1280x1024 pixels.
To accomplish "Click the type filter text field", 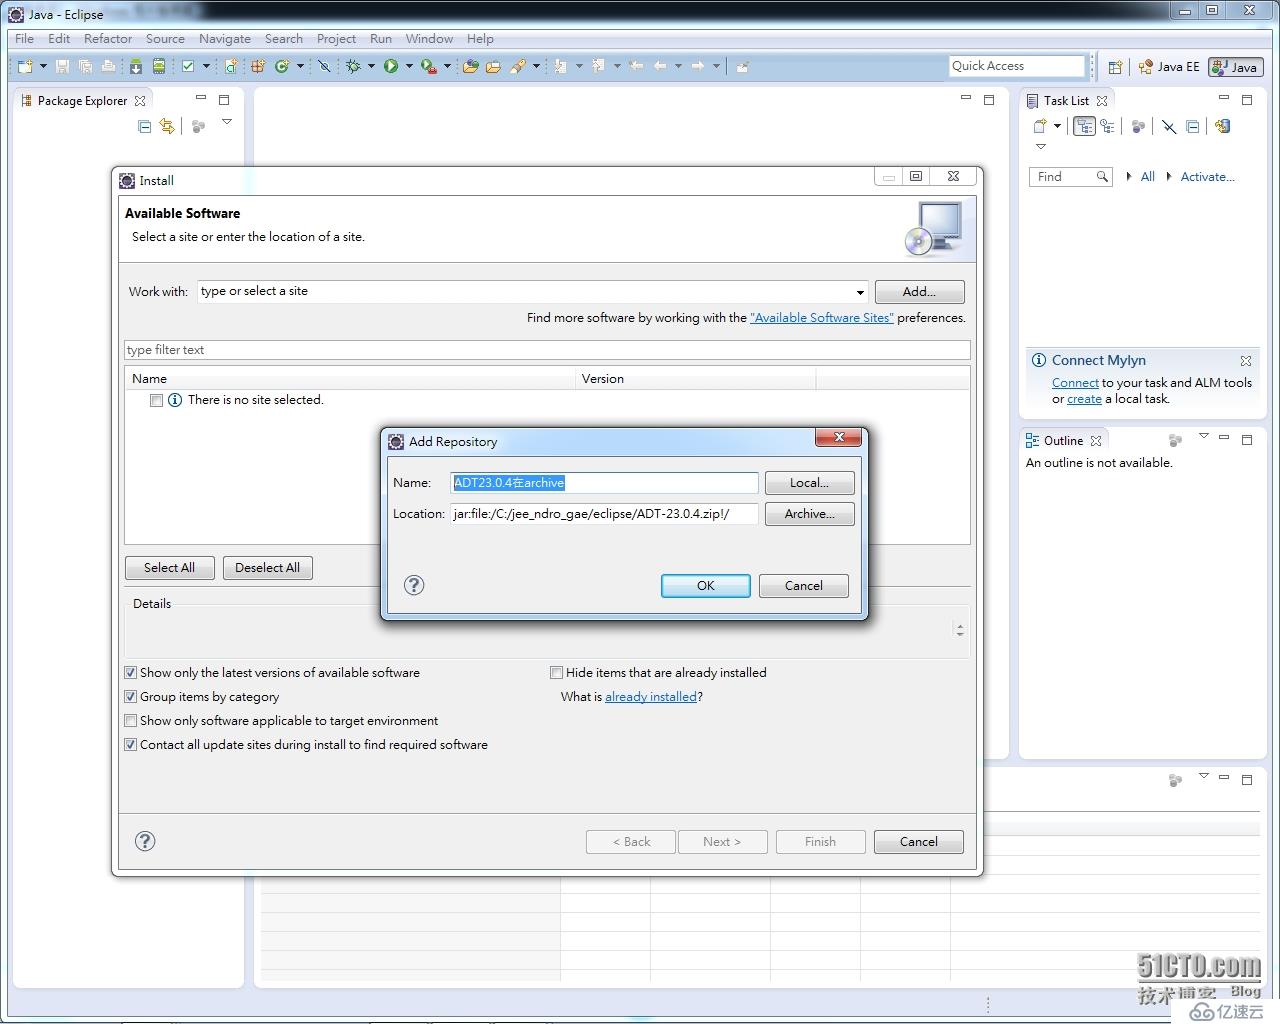I will [x=547, y=350].
